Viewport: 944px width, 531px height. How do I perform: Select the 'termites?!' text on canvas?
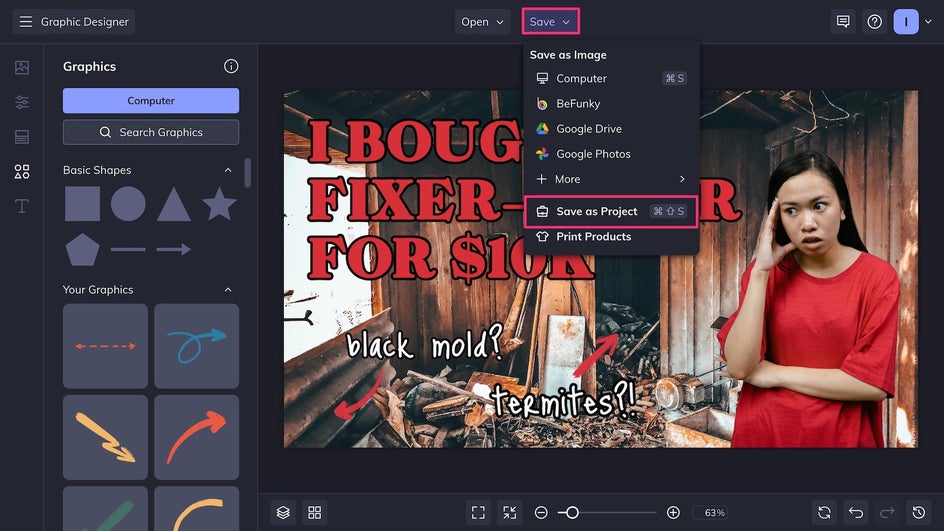[564, 400]
